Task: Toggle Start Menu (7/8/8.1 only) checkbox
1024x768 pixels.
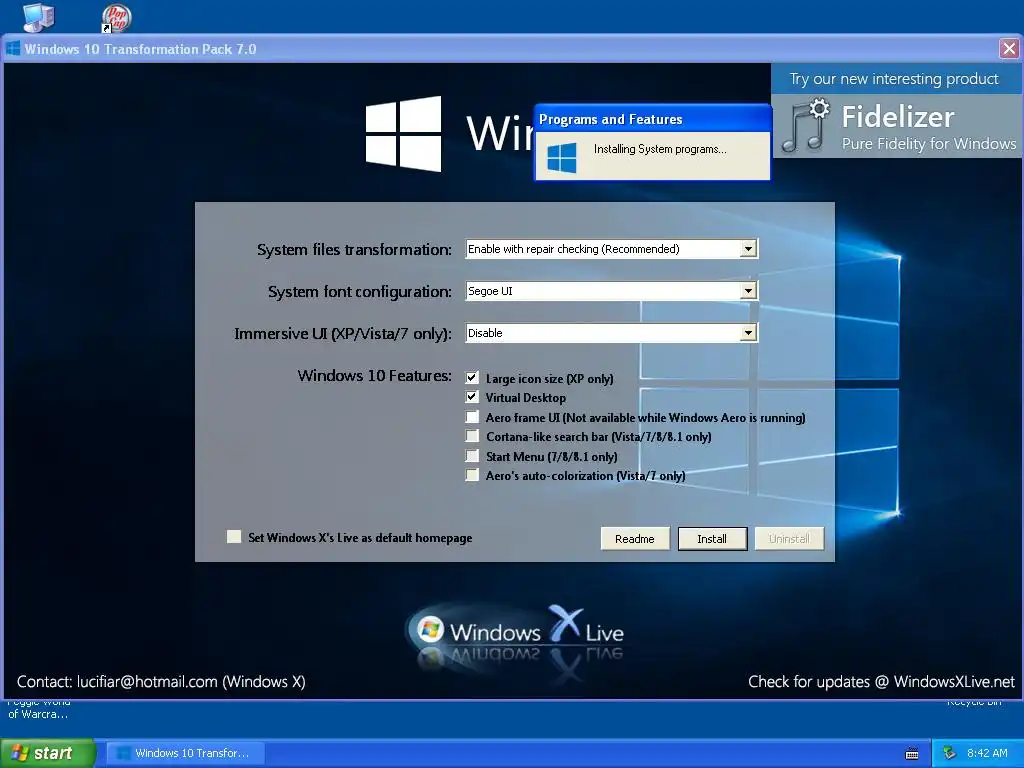Action: 472,455
